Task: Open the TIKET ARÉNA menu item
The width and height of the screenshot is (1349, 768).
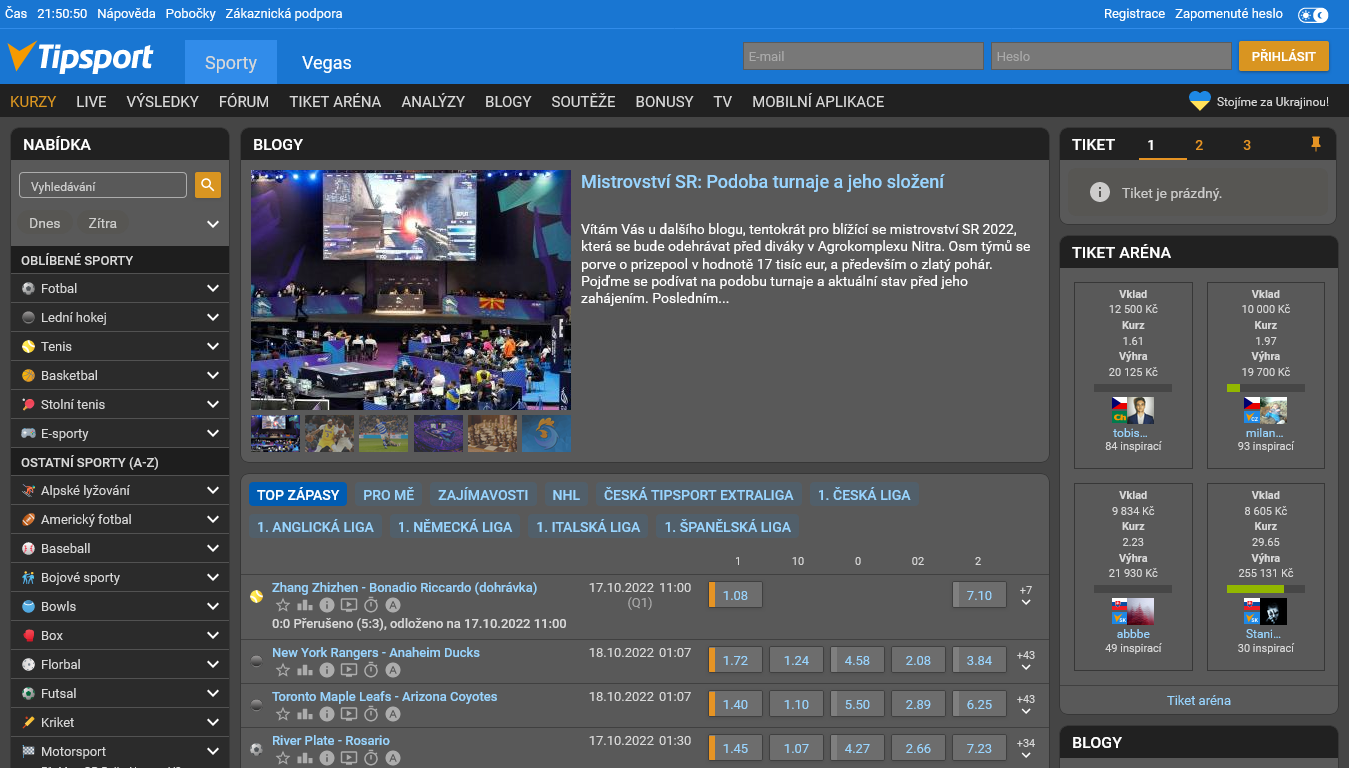Action: [335, 101]
